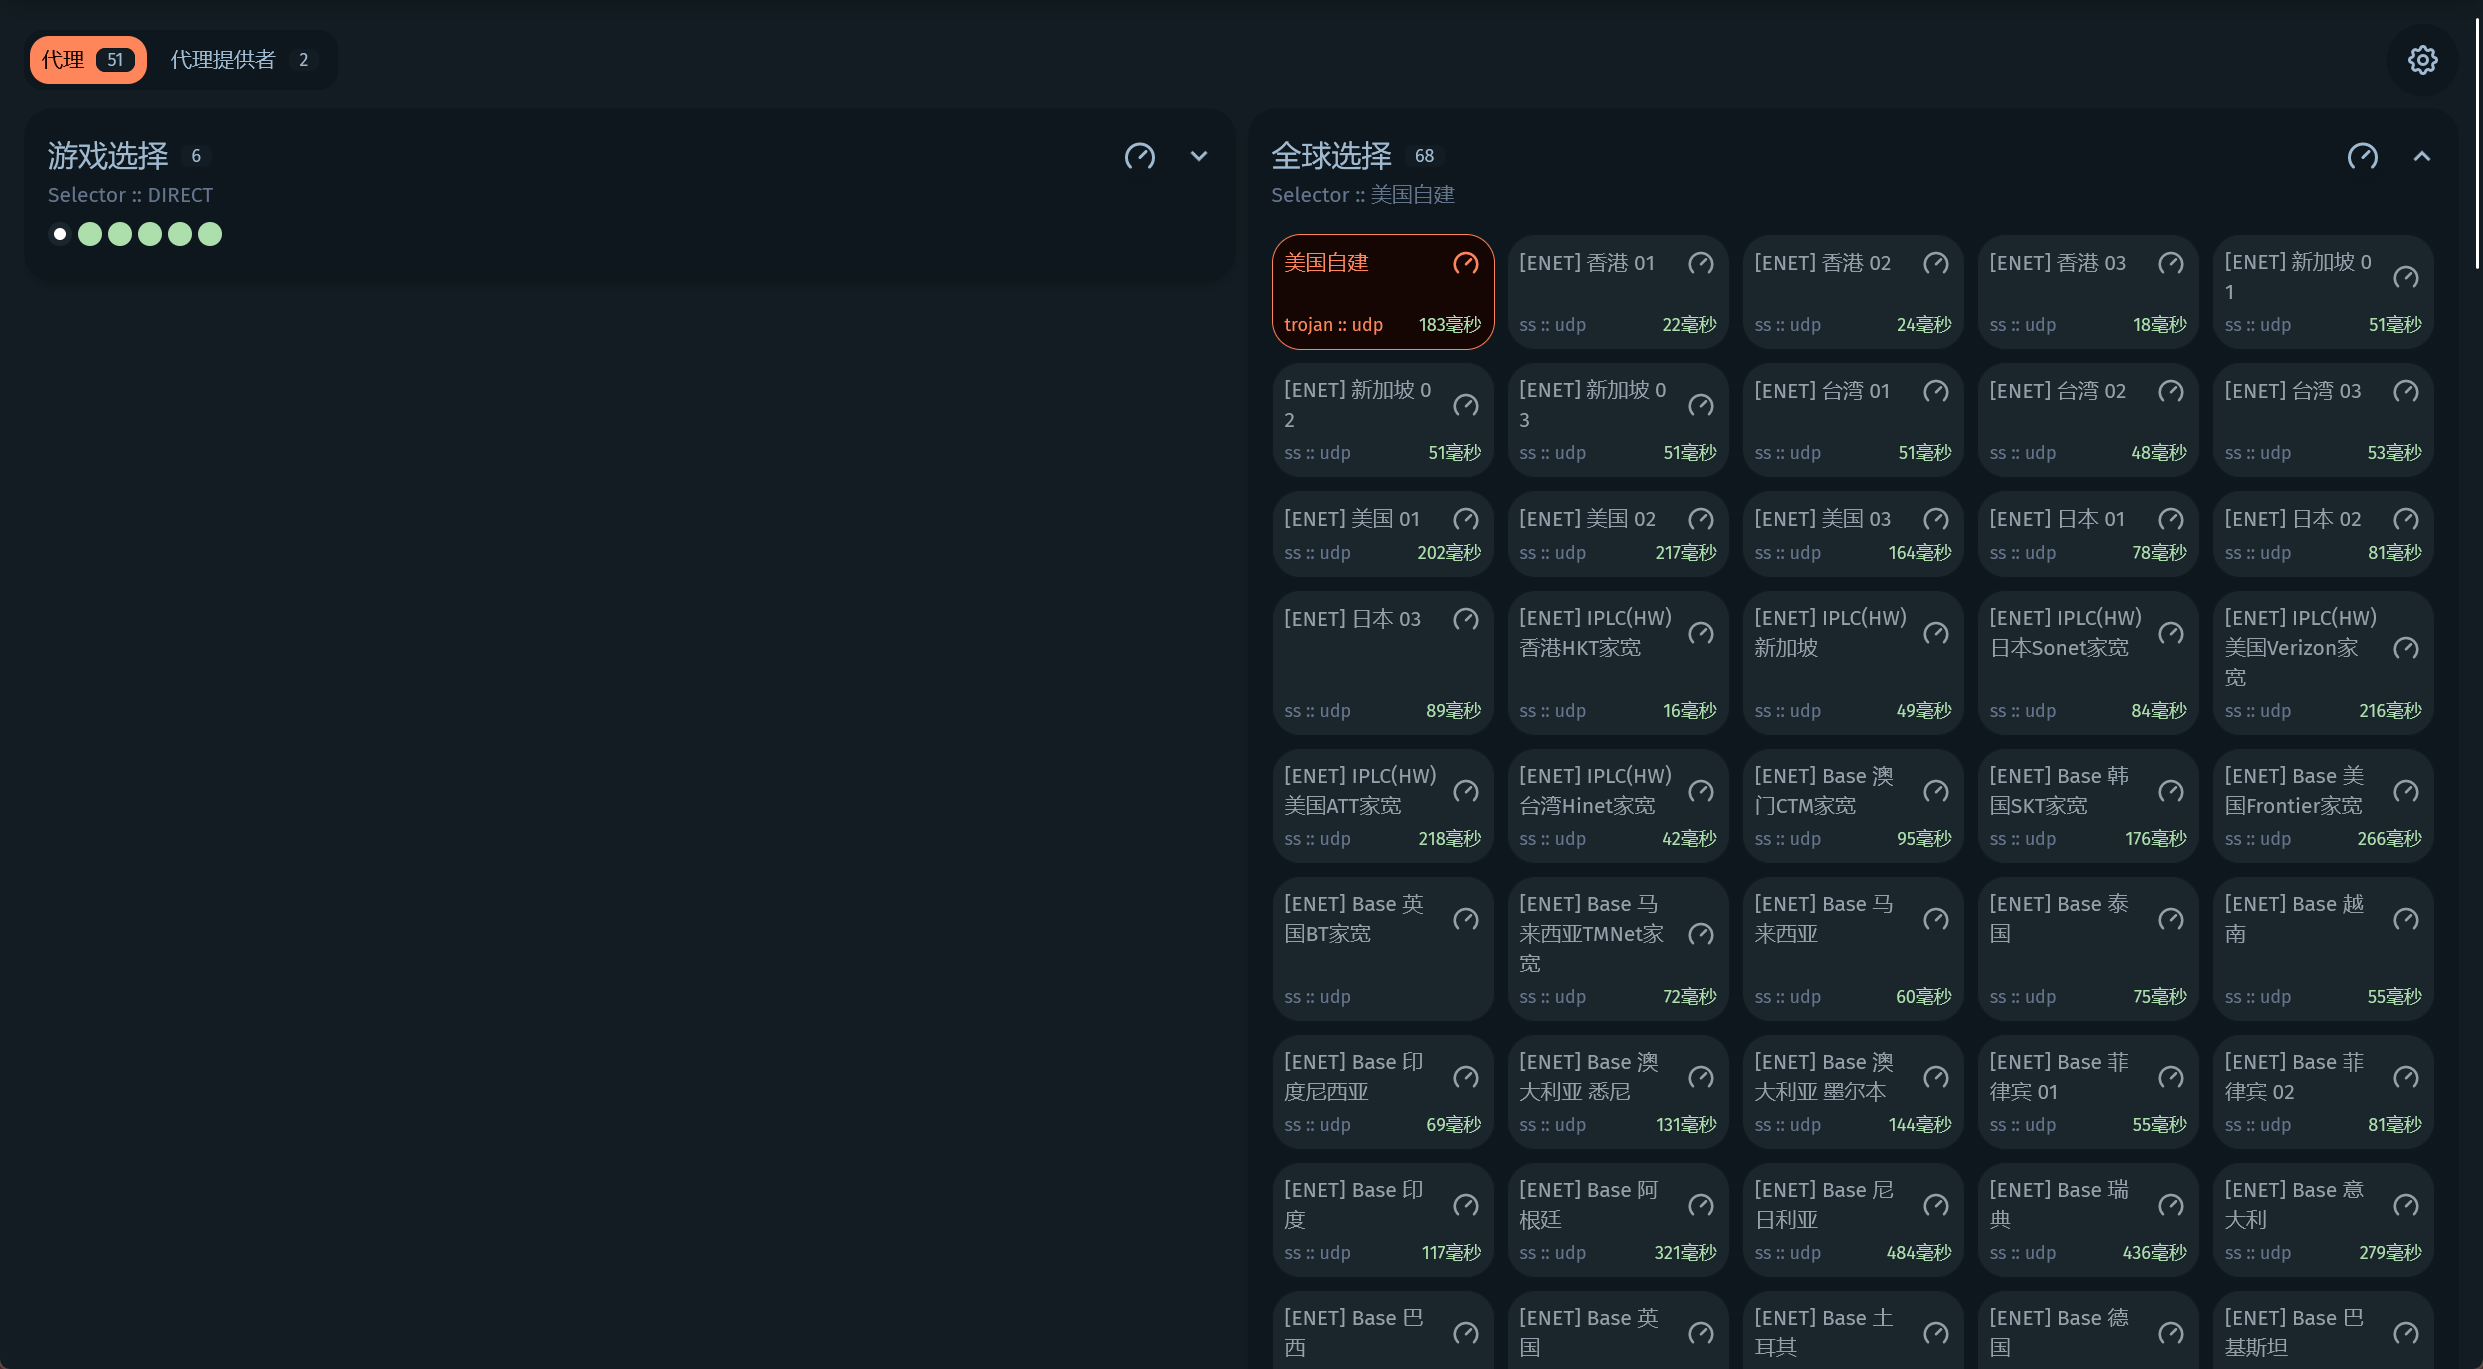Viewport: 2483px width, 1369px height.
Task: Switch to 代理提供者 tab
Action: pyautogui.click(x=241, y=60)
